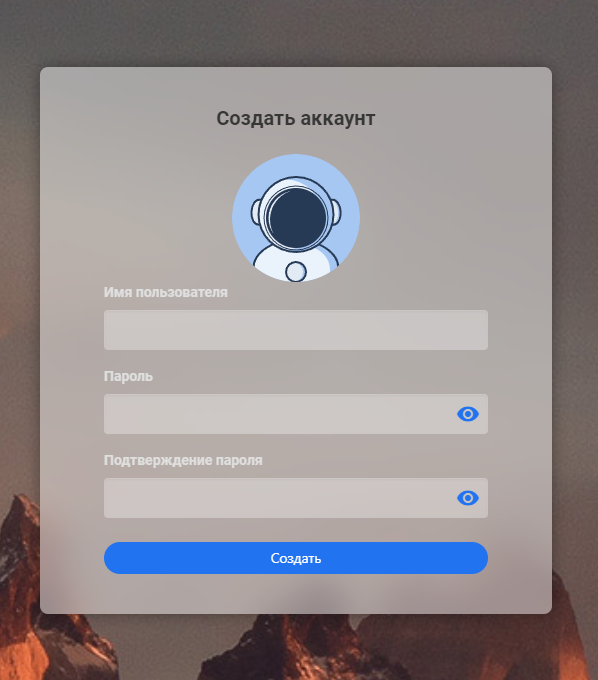This screenshot has height=680, width=598.
Task: Click the Имя пользователя label
Action: 166,292
